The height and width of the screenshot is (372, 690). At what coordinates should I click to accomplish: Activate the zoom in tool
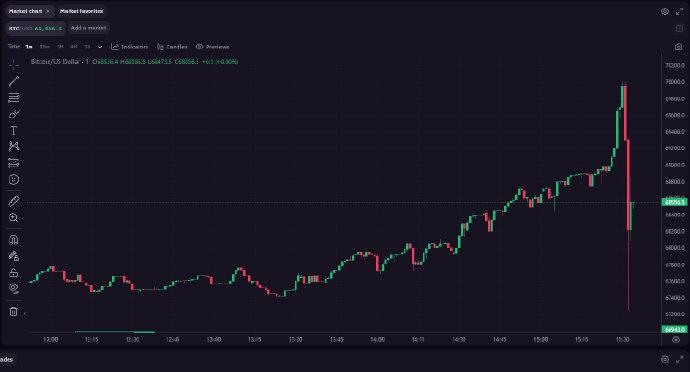click(x=14, y=218)
